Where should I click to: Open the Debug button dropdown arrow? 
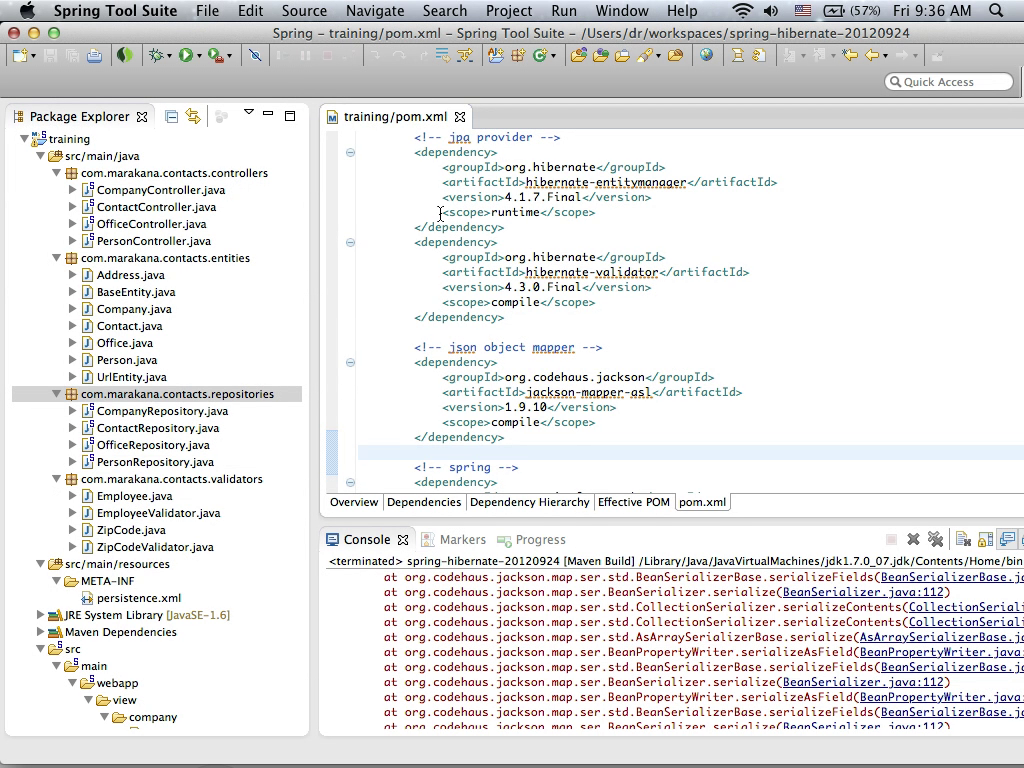(169, 57)
